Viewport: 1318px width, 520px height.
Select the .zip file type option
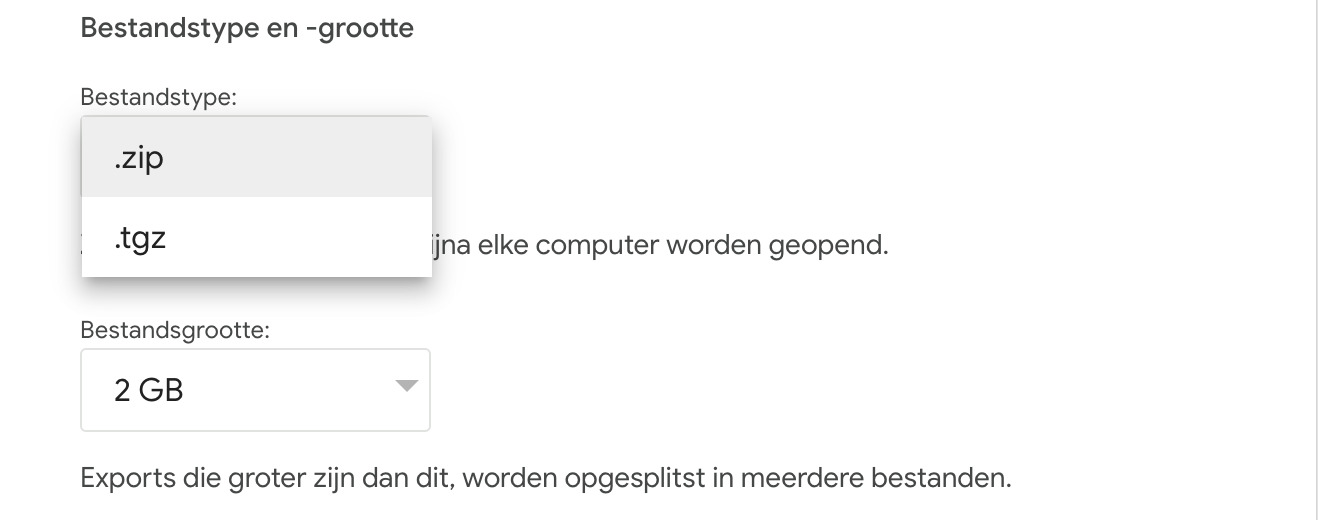[256, 157]
